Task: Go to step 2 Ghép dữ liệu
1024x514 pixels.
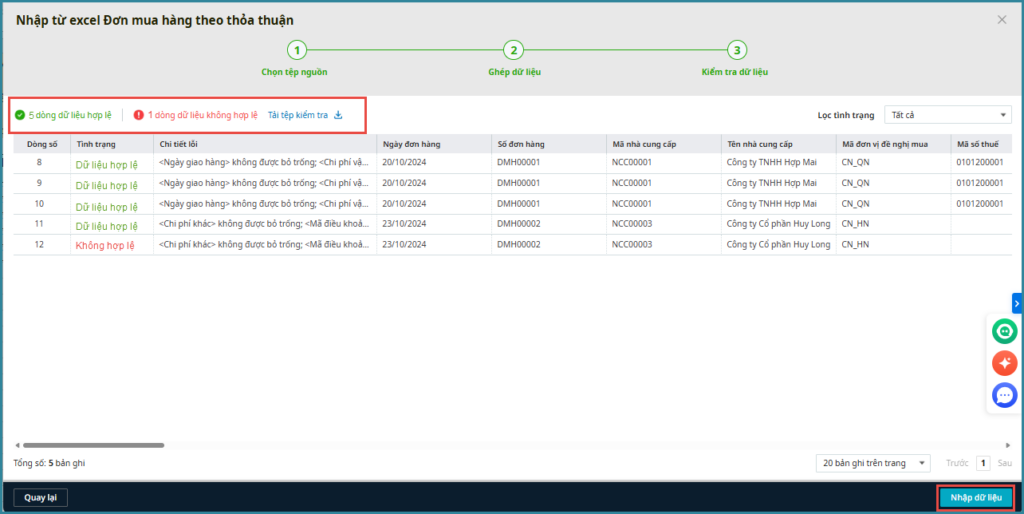Action: coord(512,50)
